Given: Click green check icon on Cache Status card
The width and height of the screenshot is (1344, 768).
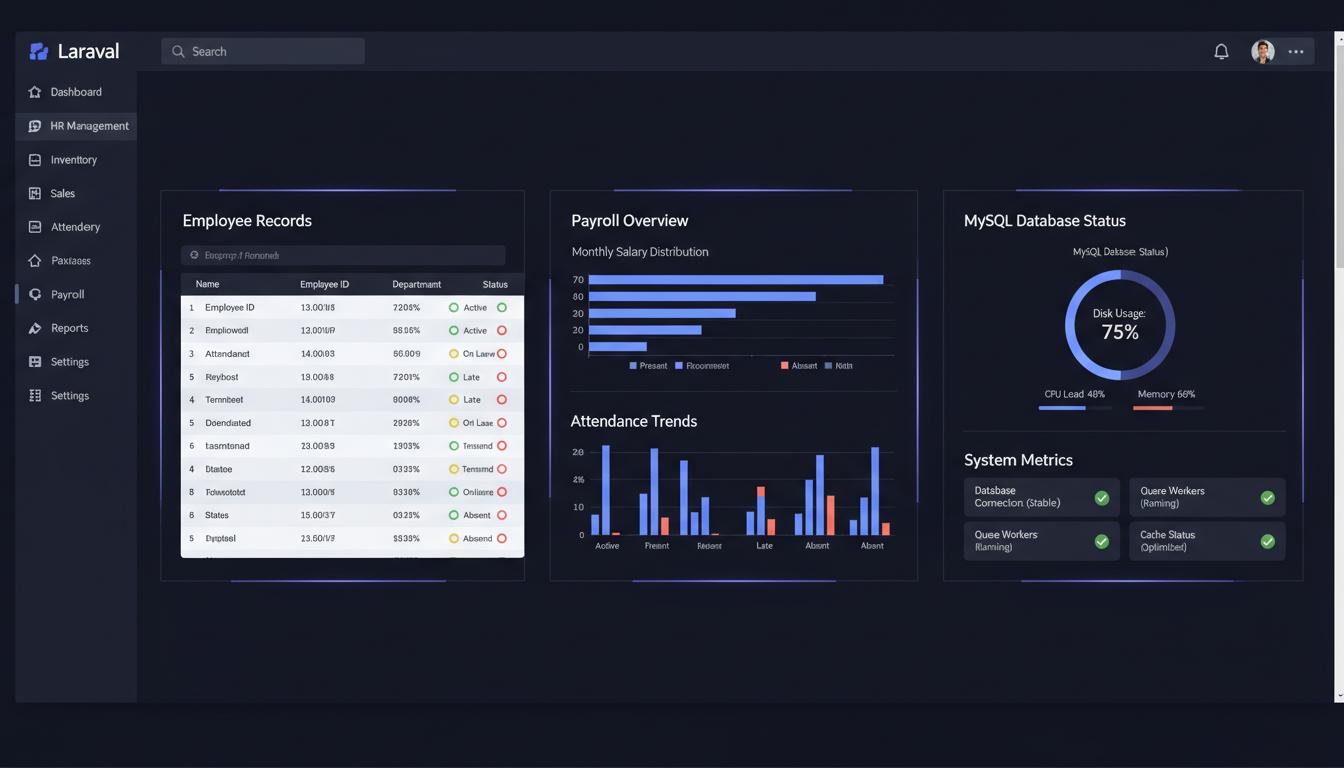Looking at the screenshot, I should click(1268, 541).
